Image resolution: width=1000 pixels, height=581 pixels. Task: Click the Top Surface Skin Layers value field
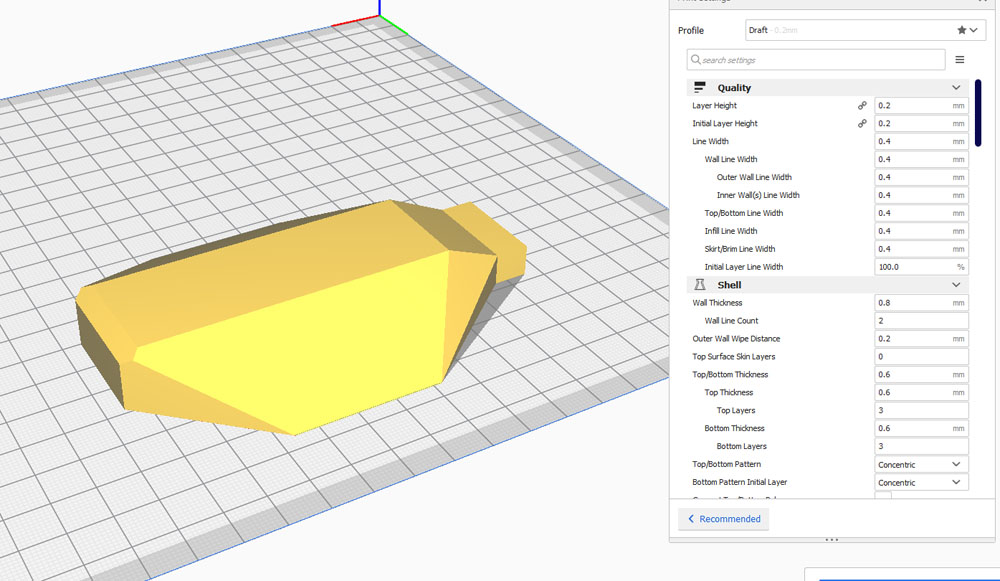(x=921, y=356)
